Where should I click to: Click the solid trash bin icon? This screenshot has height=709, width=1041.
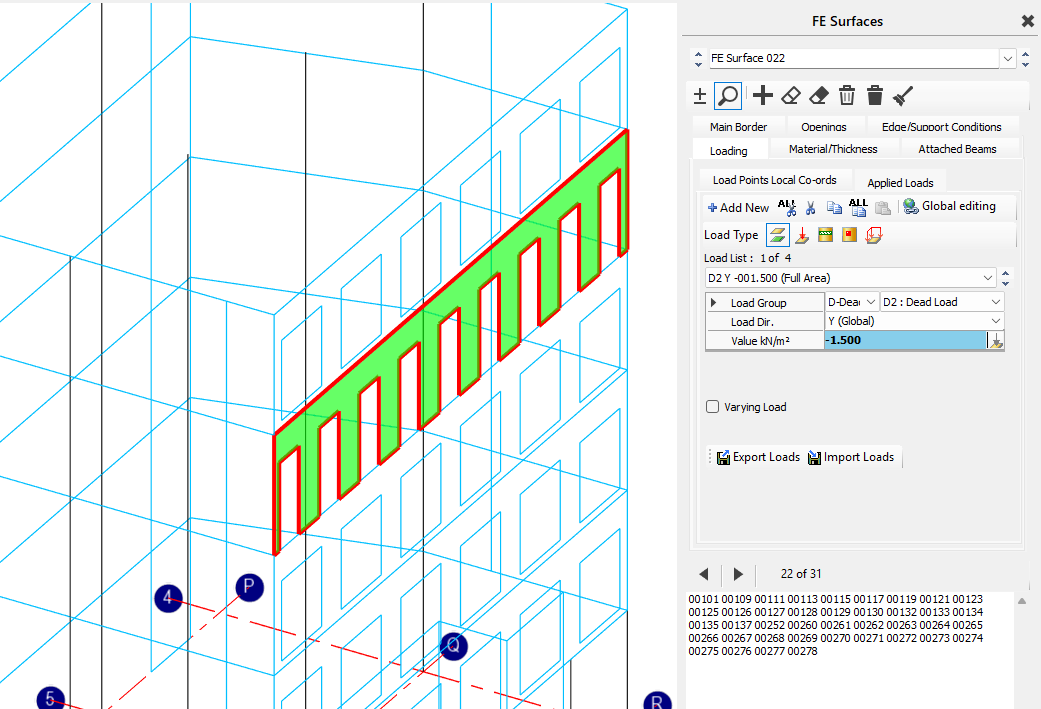[875, 96]
